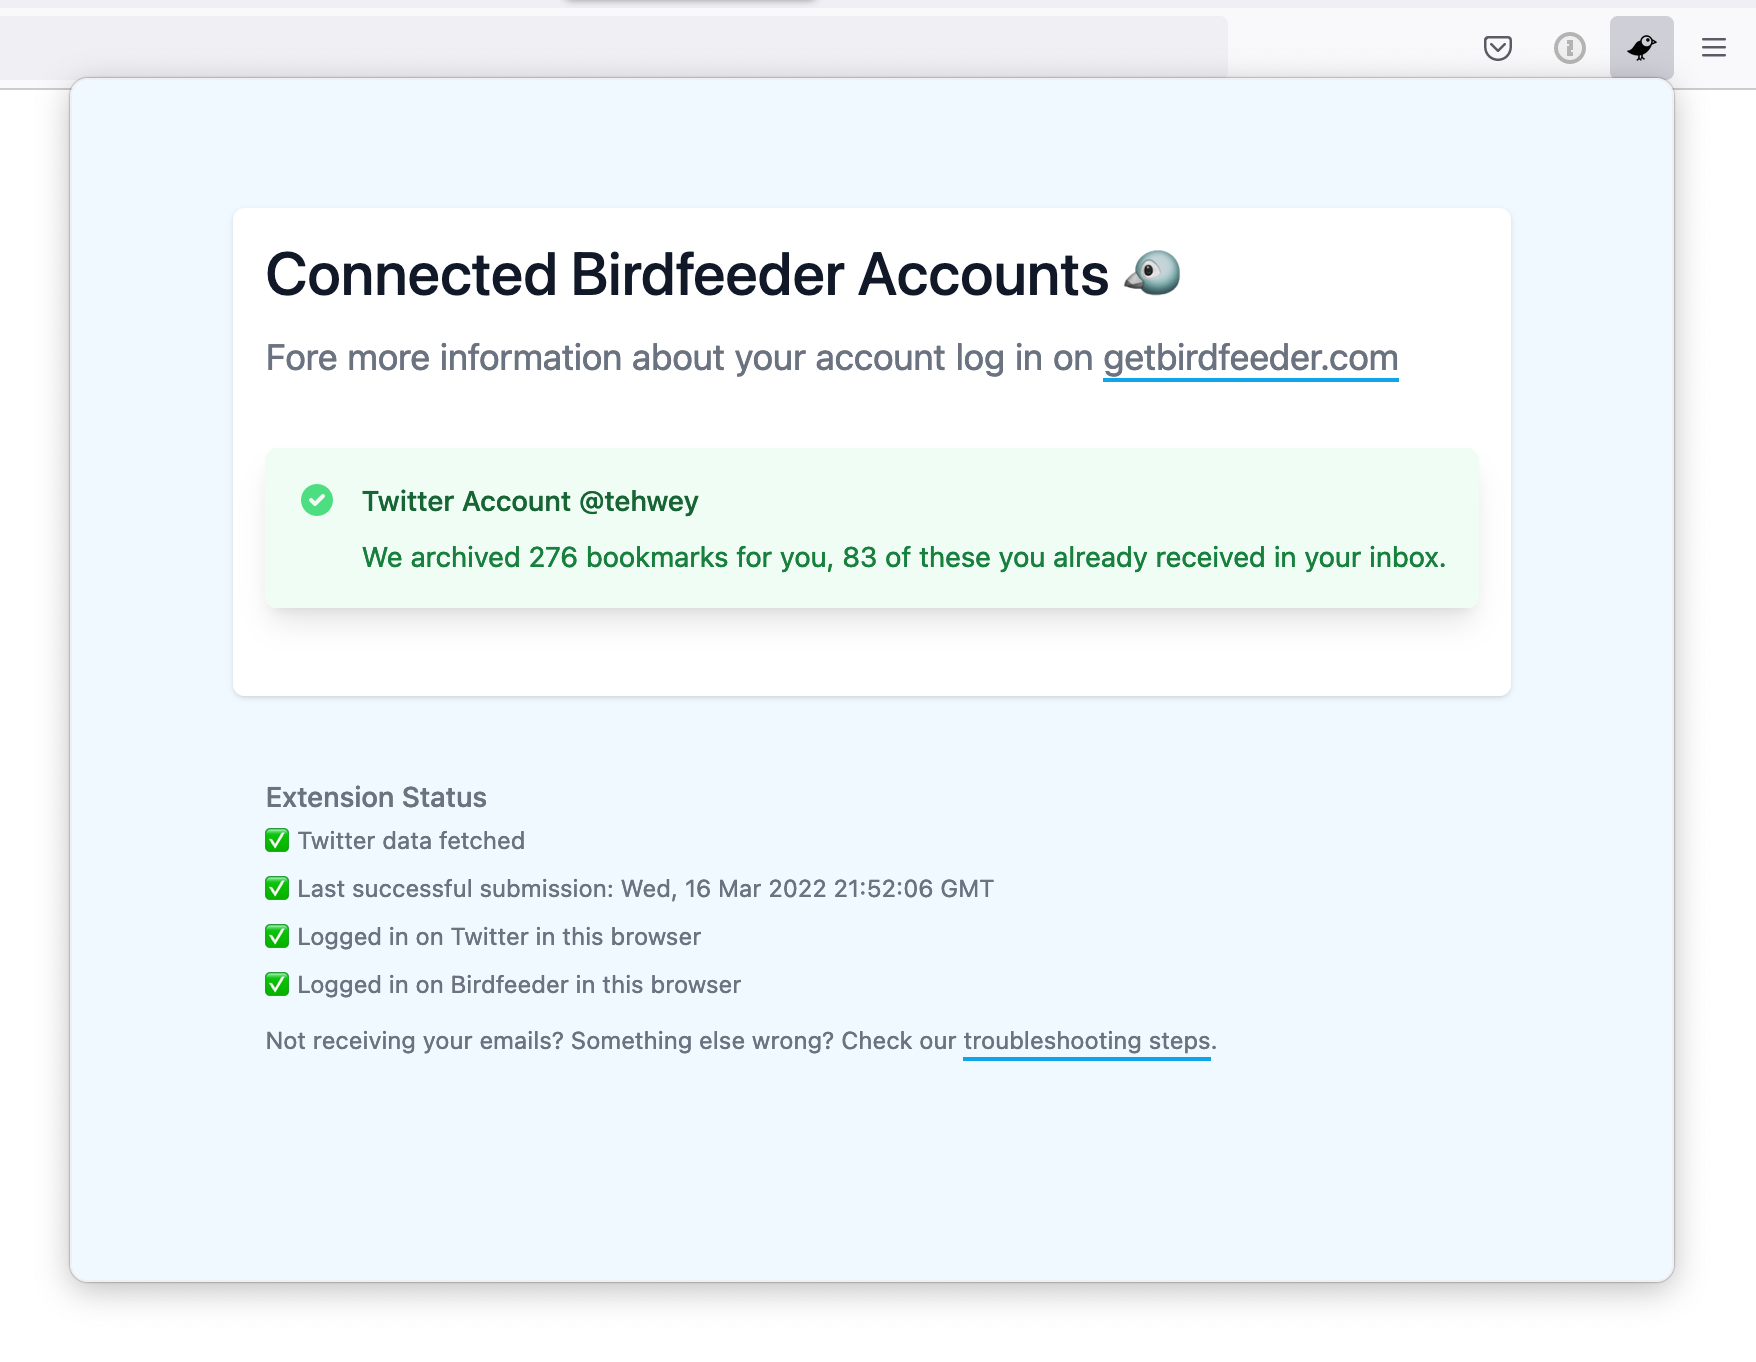Click the 1Password extension icon
The width and height of the screenshot is (1756, 1362).
click(1569, 48)
